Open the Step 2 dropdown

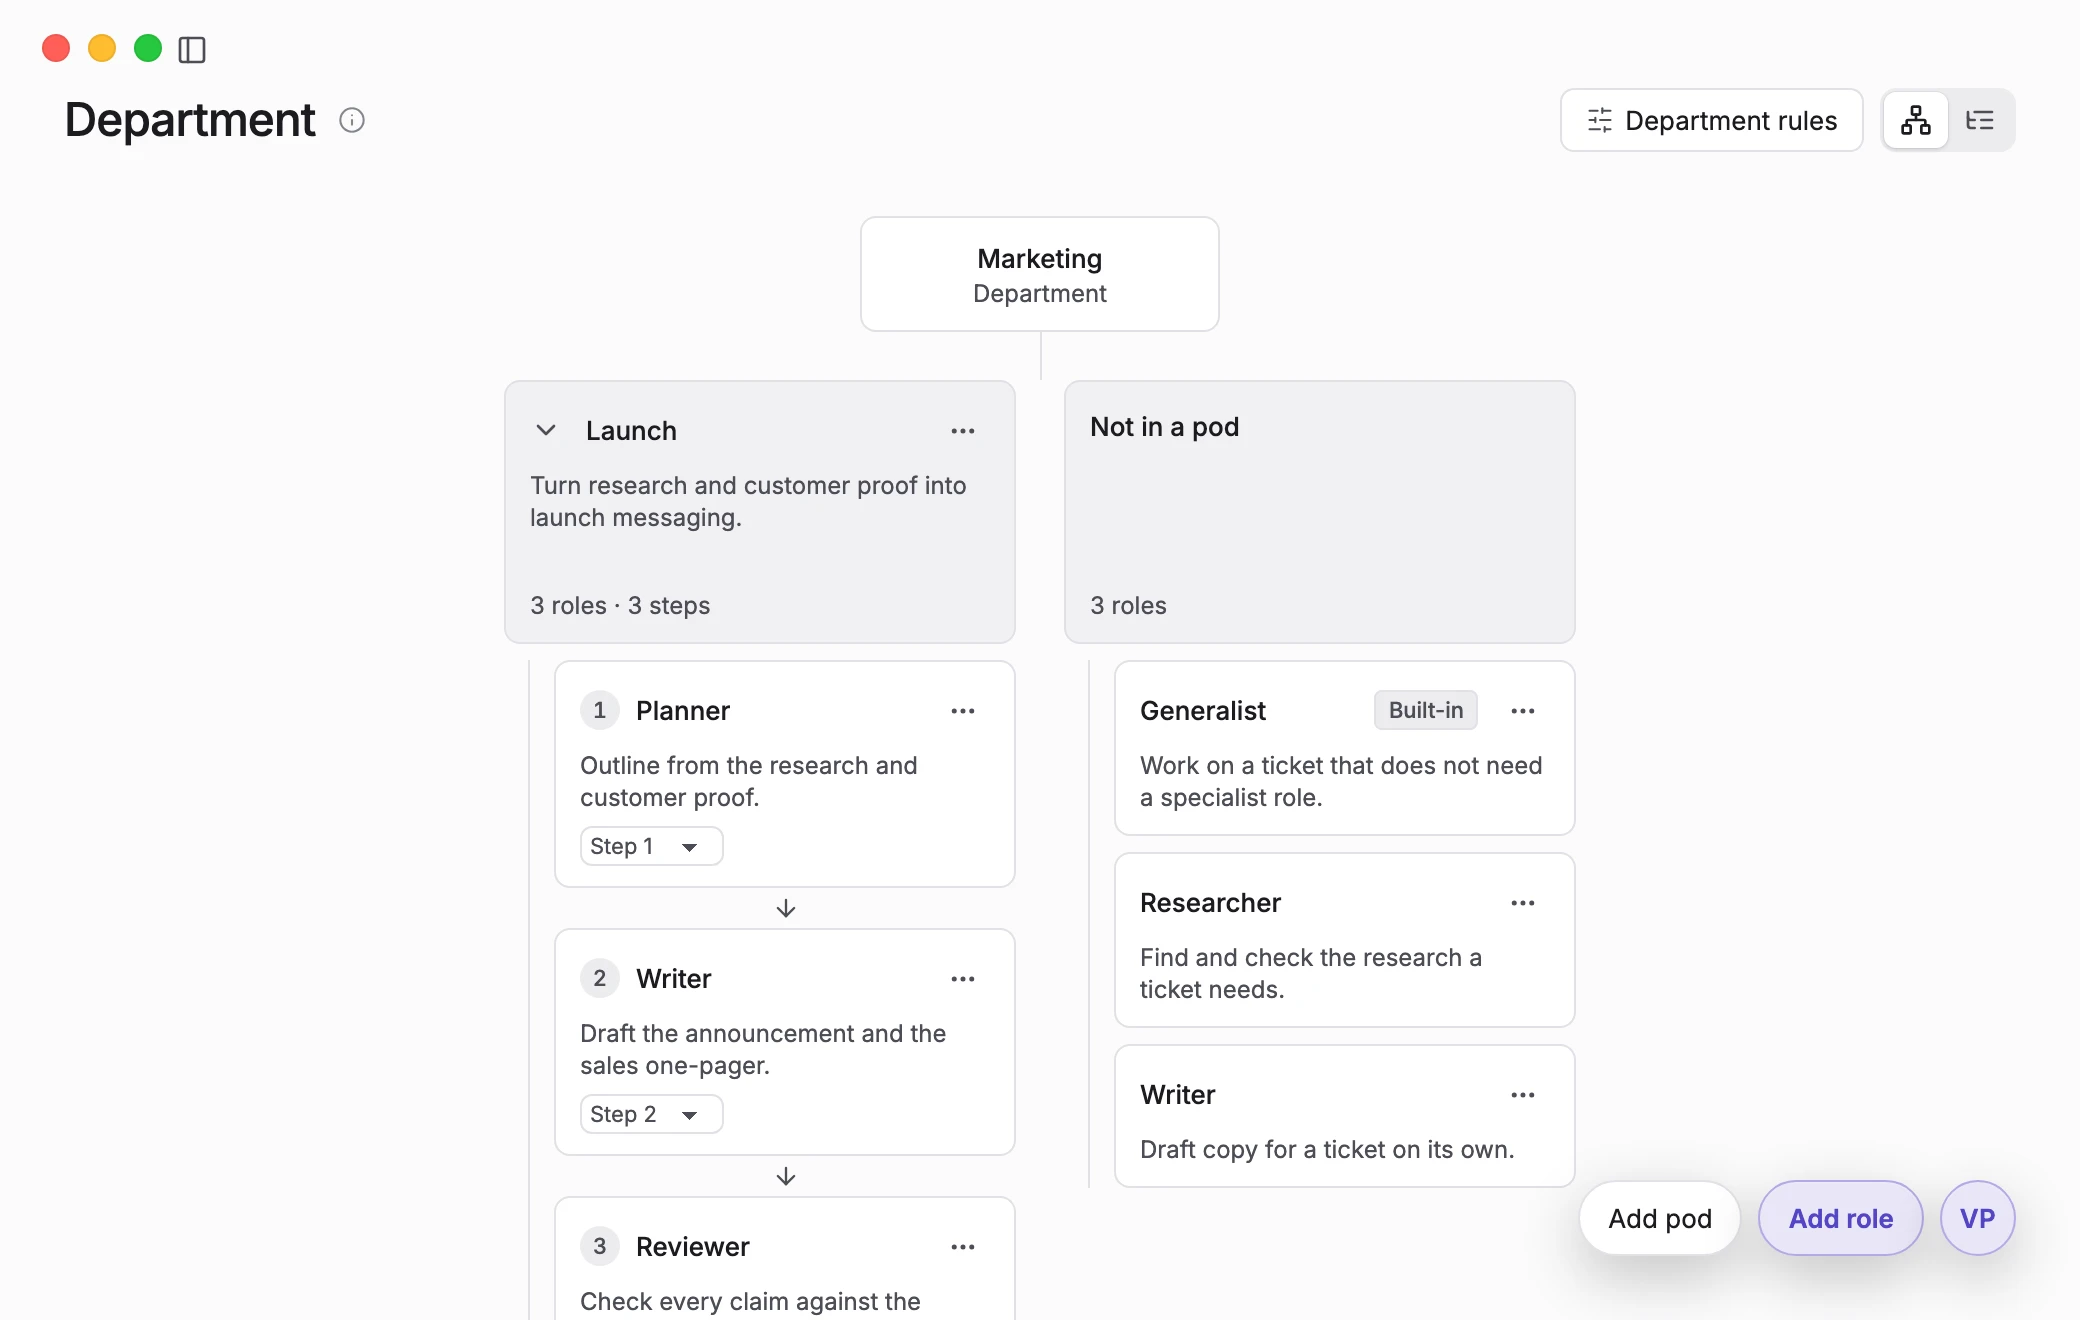click(651, 1114)
